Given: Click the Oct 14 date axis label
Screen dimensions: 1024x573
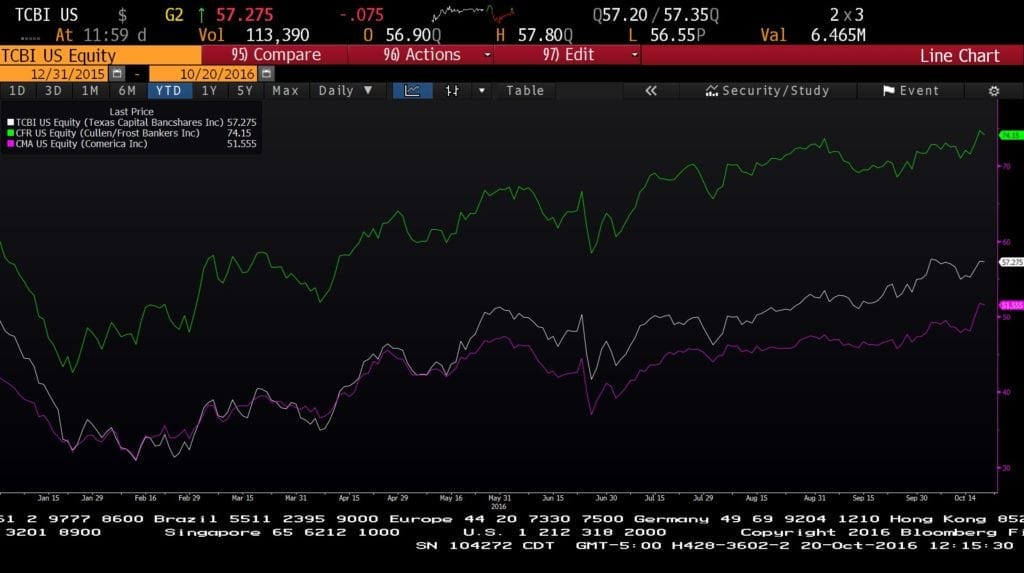Looking at the screenshot, I should pos(965,498).
